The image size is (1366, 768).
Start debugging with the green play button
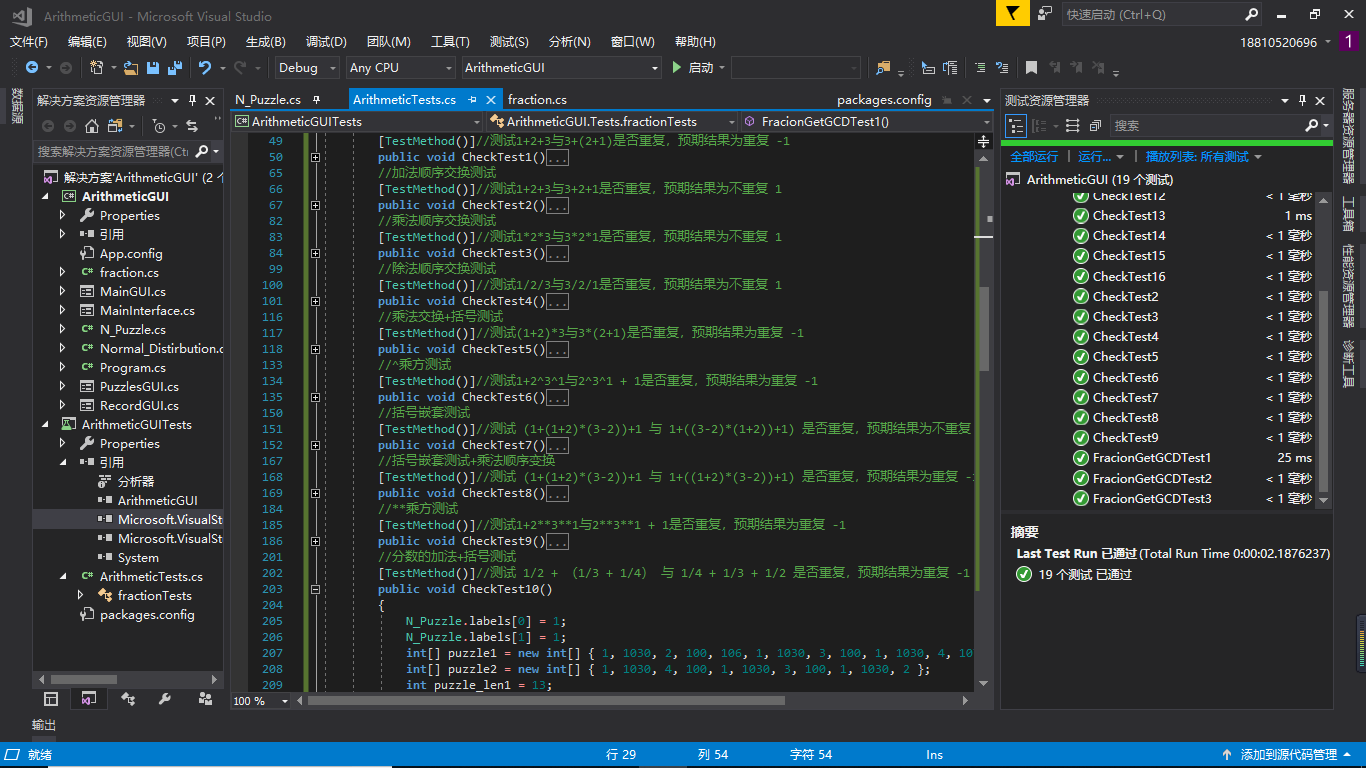[677, 68]
